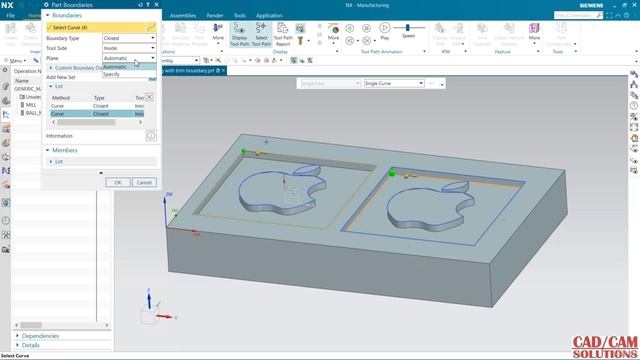The width and height of the screenshot is (640, 360).
Task: Click the dialog collapse arrow above OK
Action: coord(101,173)
